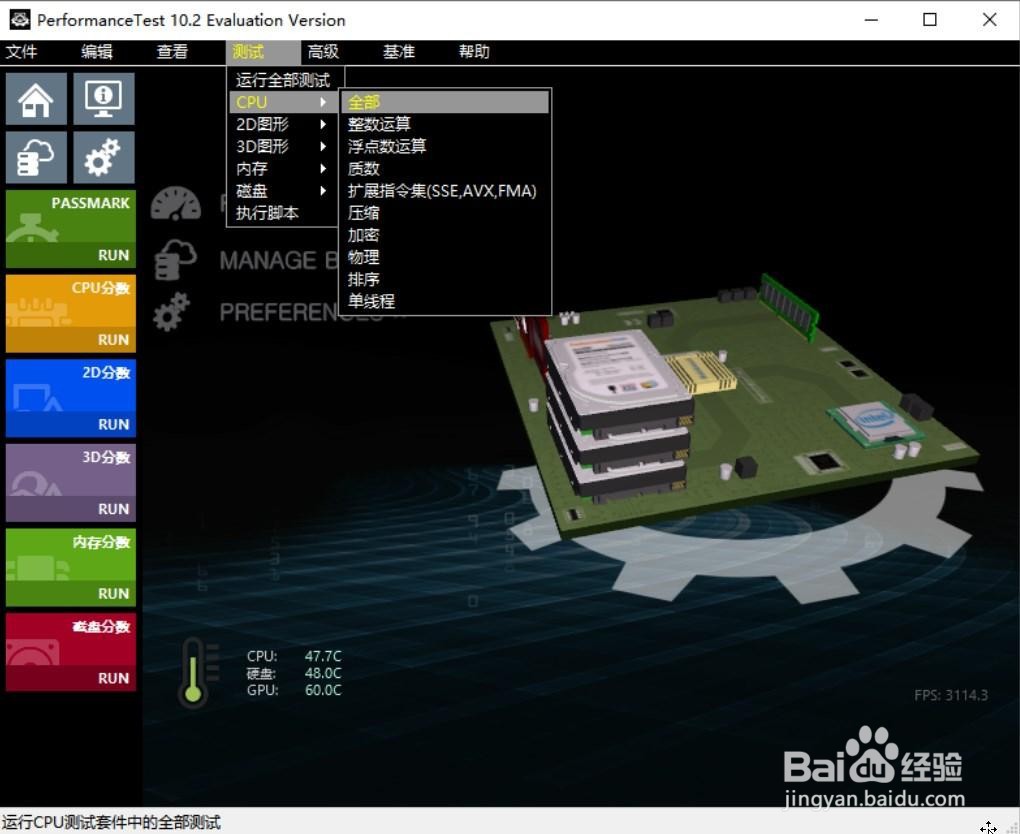Select 扩展指令集(SSE,AVX,FMA) test

click(446, 191)
